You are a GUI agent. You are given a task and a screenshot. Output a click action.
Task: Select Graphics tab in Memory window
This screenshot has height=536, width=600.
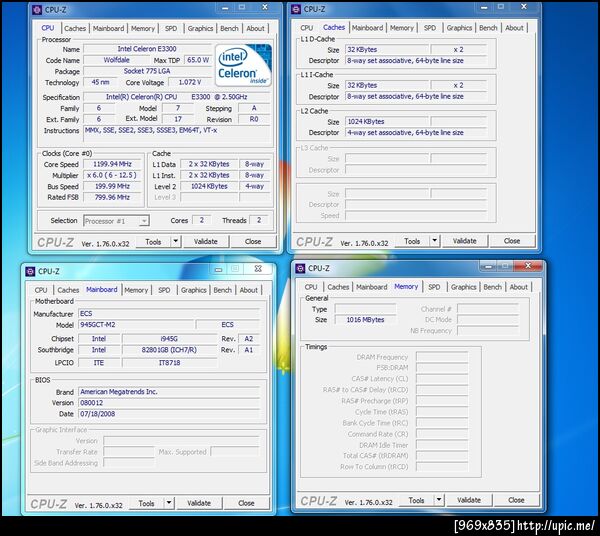click(x=463, y=287)
